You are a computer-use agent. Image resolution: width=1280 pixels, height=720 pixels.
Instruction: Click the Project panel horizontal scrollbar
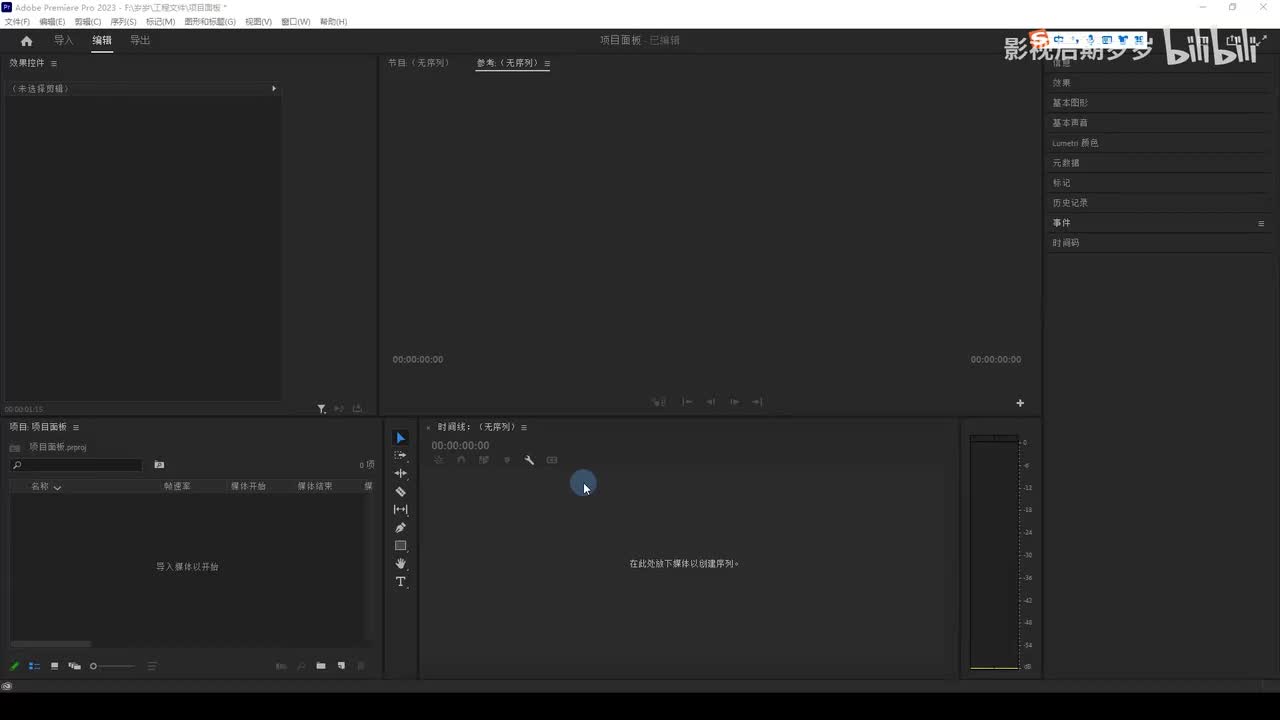pos(50,644)
